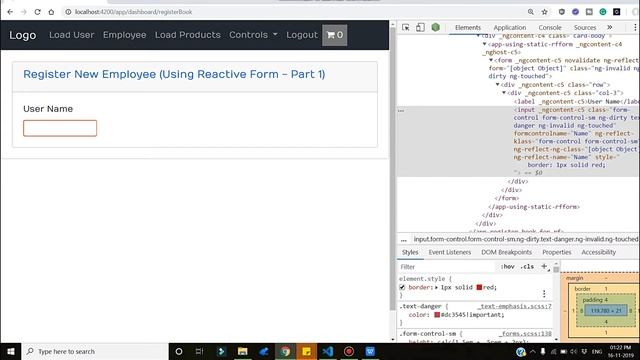
Task: Activate the DevTools inspect element picker
Action: (x=406, y=27)
